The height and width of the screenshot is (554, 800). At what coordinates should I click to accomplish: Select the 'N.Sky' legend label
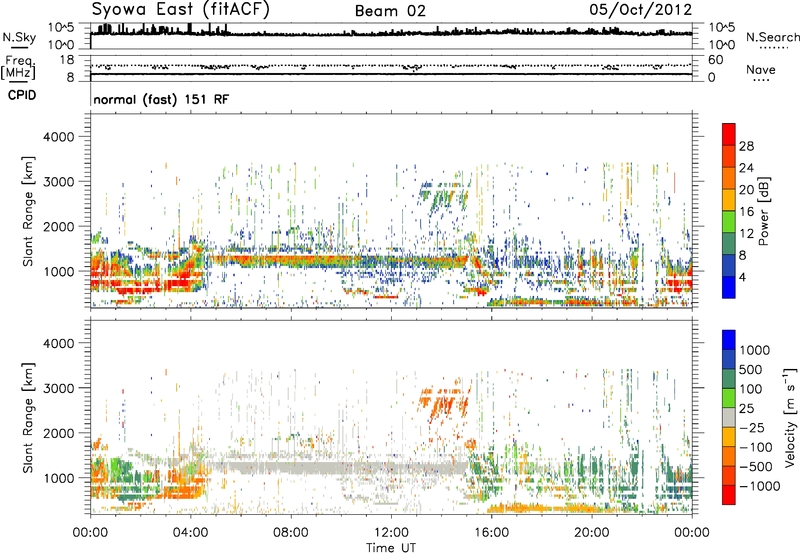(19, 37)
